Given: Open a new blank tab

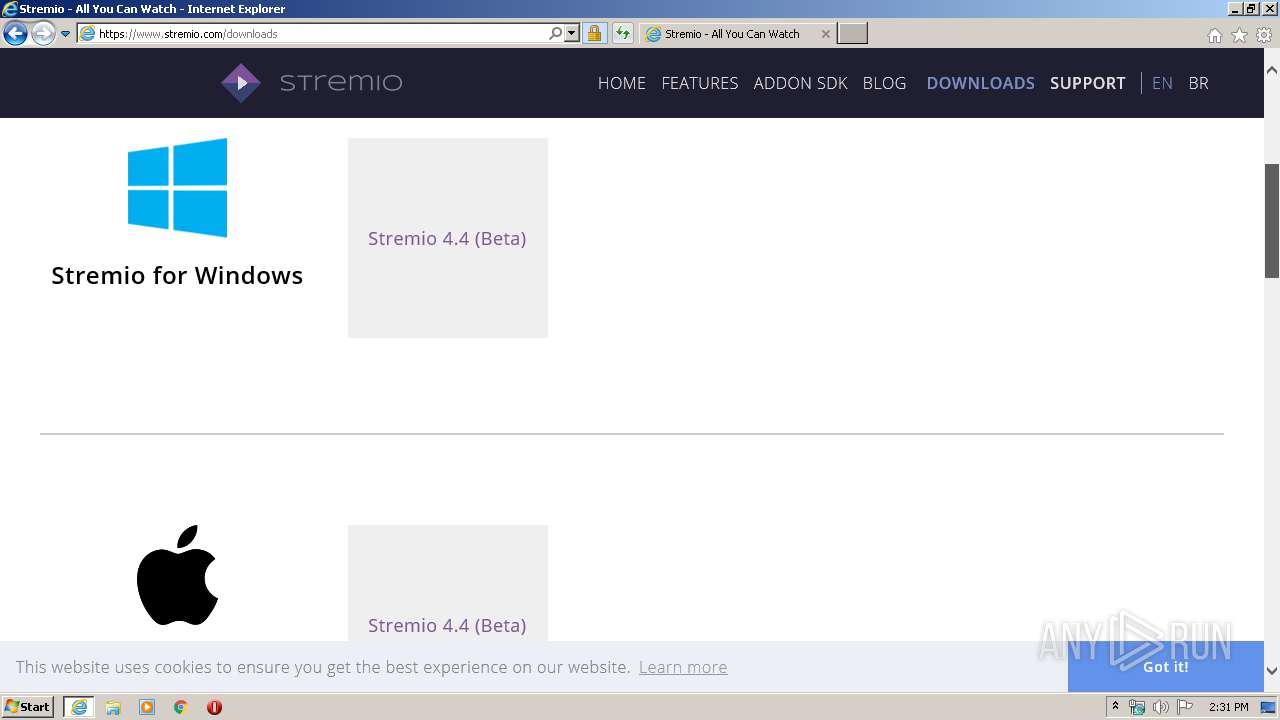Looking at the screenshot, I should coord(852,34).
